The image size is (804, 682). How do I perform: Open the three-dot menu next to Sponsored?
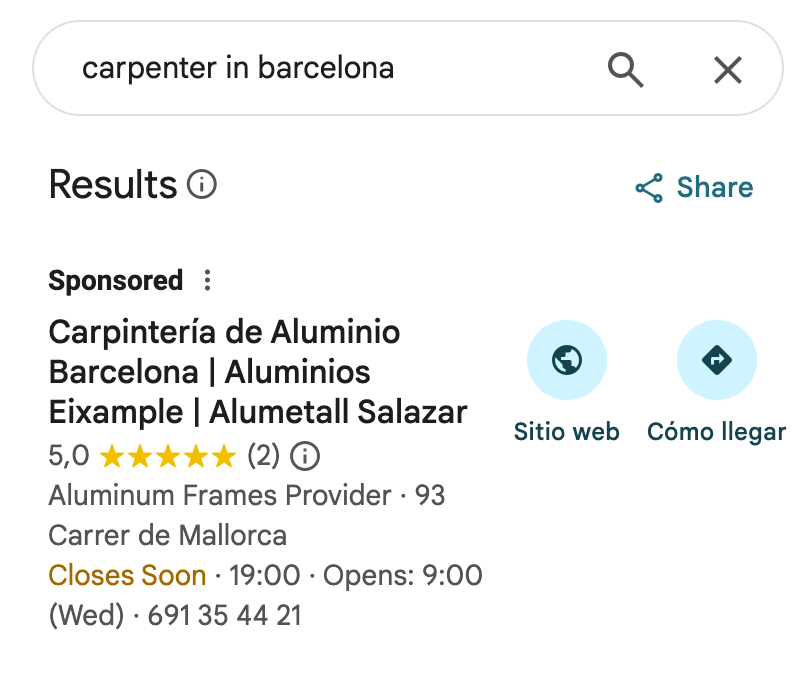[x=207, y=281]
